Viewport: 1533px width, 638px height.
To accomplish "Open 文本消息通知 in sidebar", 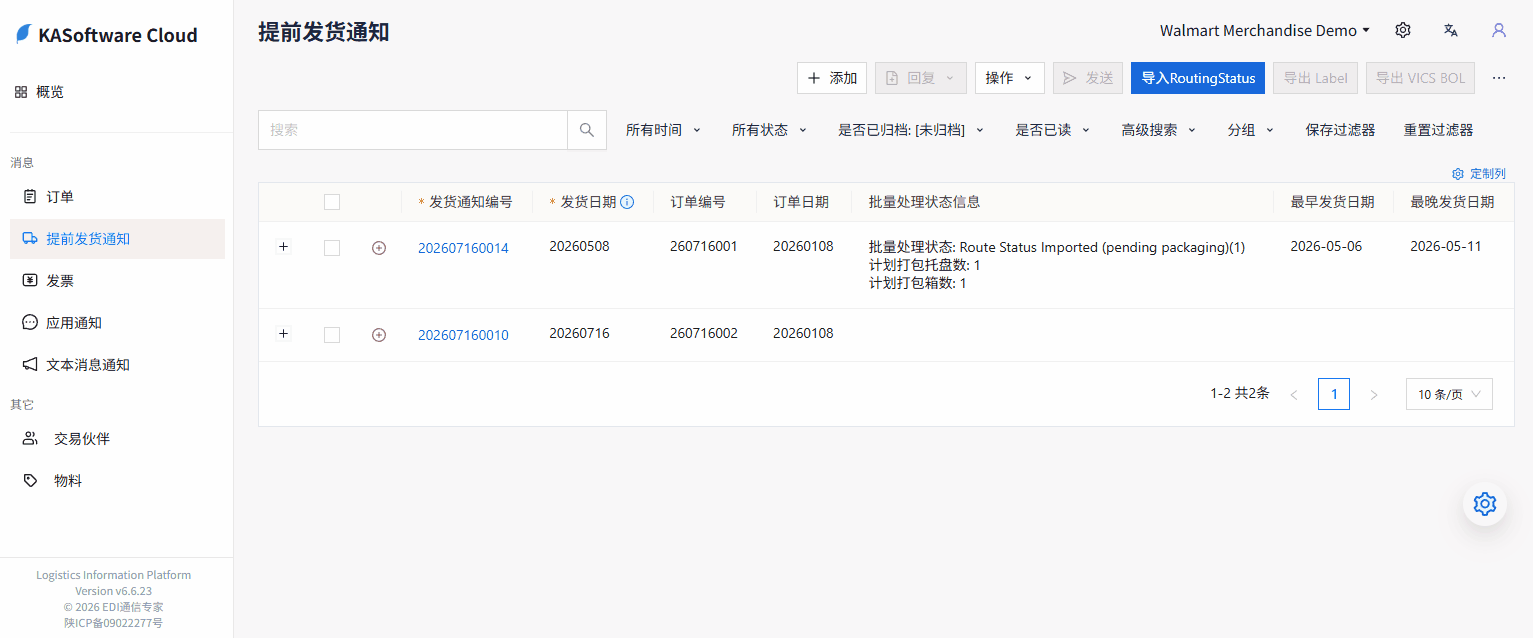I will coord(117,365).
